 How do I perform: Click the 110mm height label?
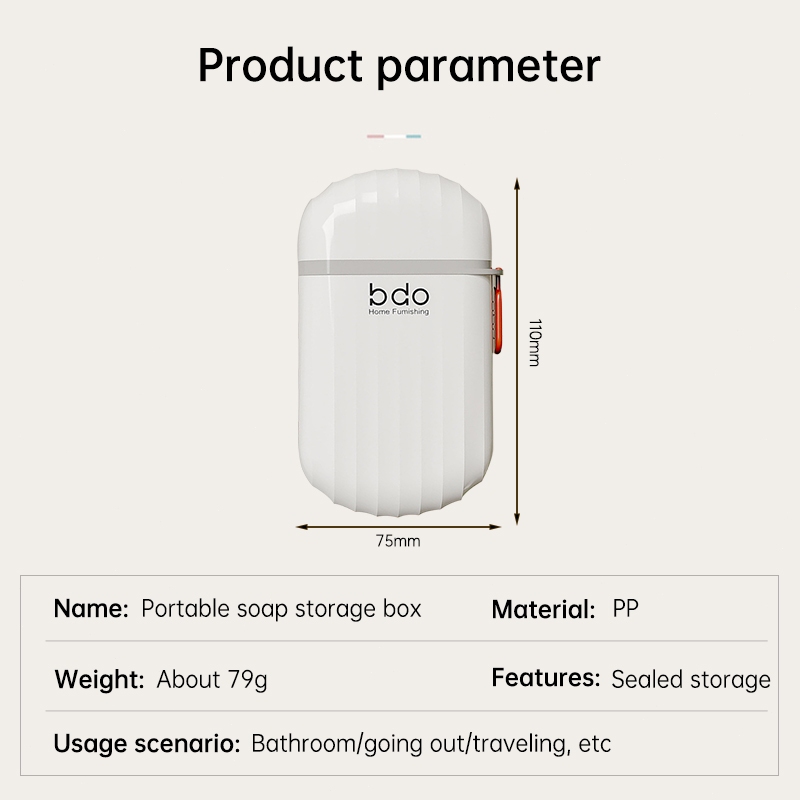(x=535, y=343)
